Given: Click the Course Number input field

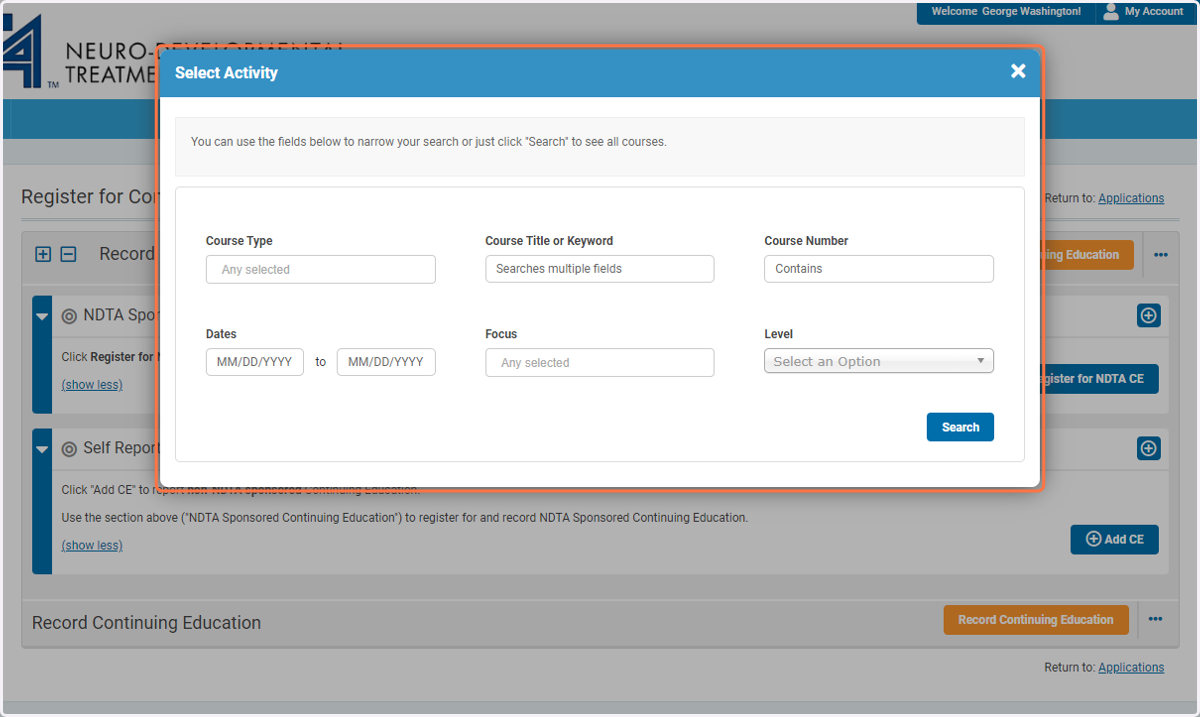Looking at the screenshot, I should (879, 269).
